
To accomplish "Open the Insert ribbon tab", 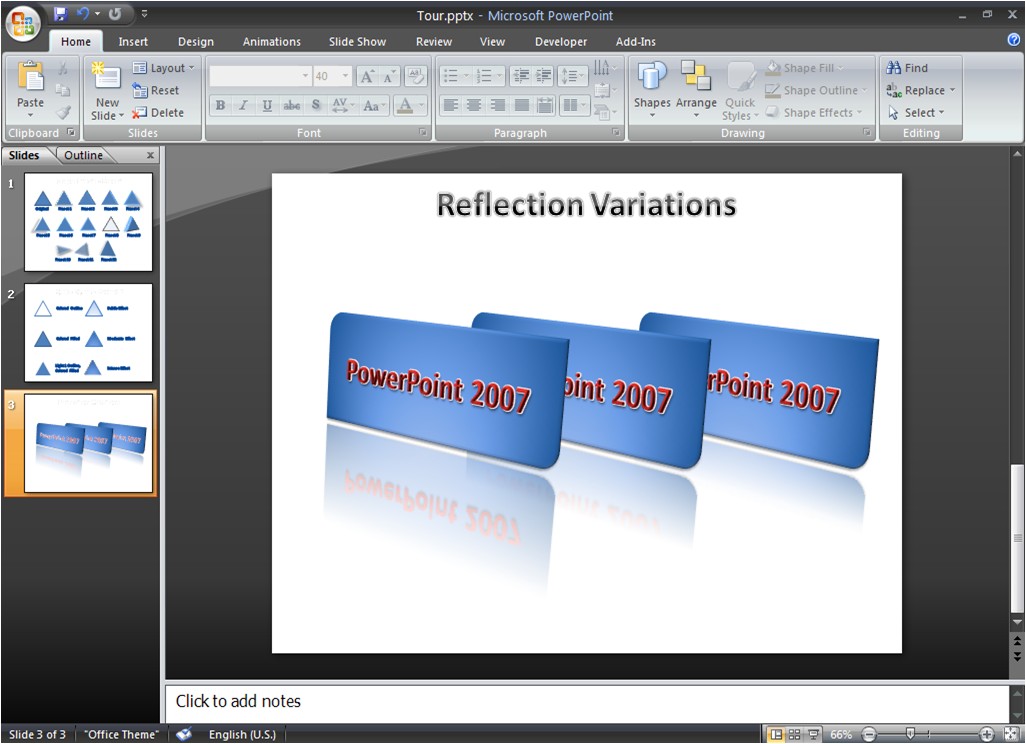I will (x=133, y=41).
